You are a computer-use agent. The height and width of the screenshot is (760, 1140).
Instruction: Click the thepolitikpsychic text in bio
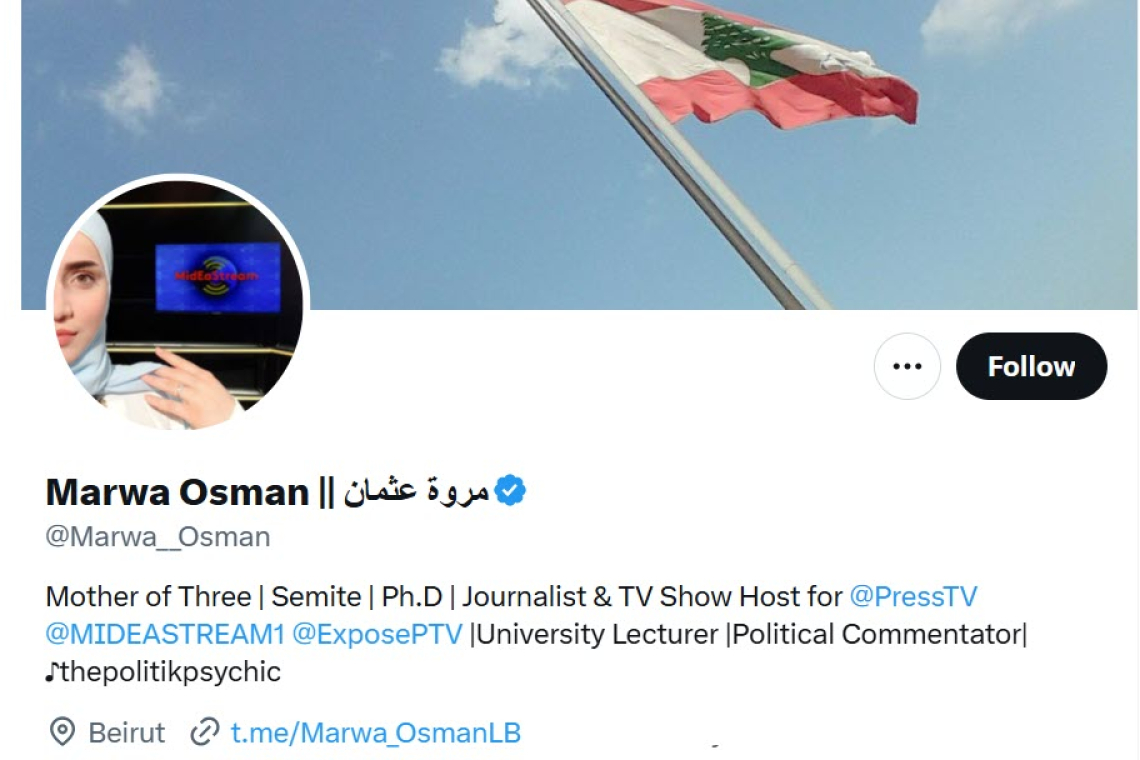click(171, 672)
